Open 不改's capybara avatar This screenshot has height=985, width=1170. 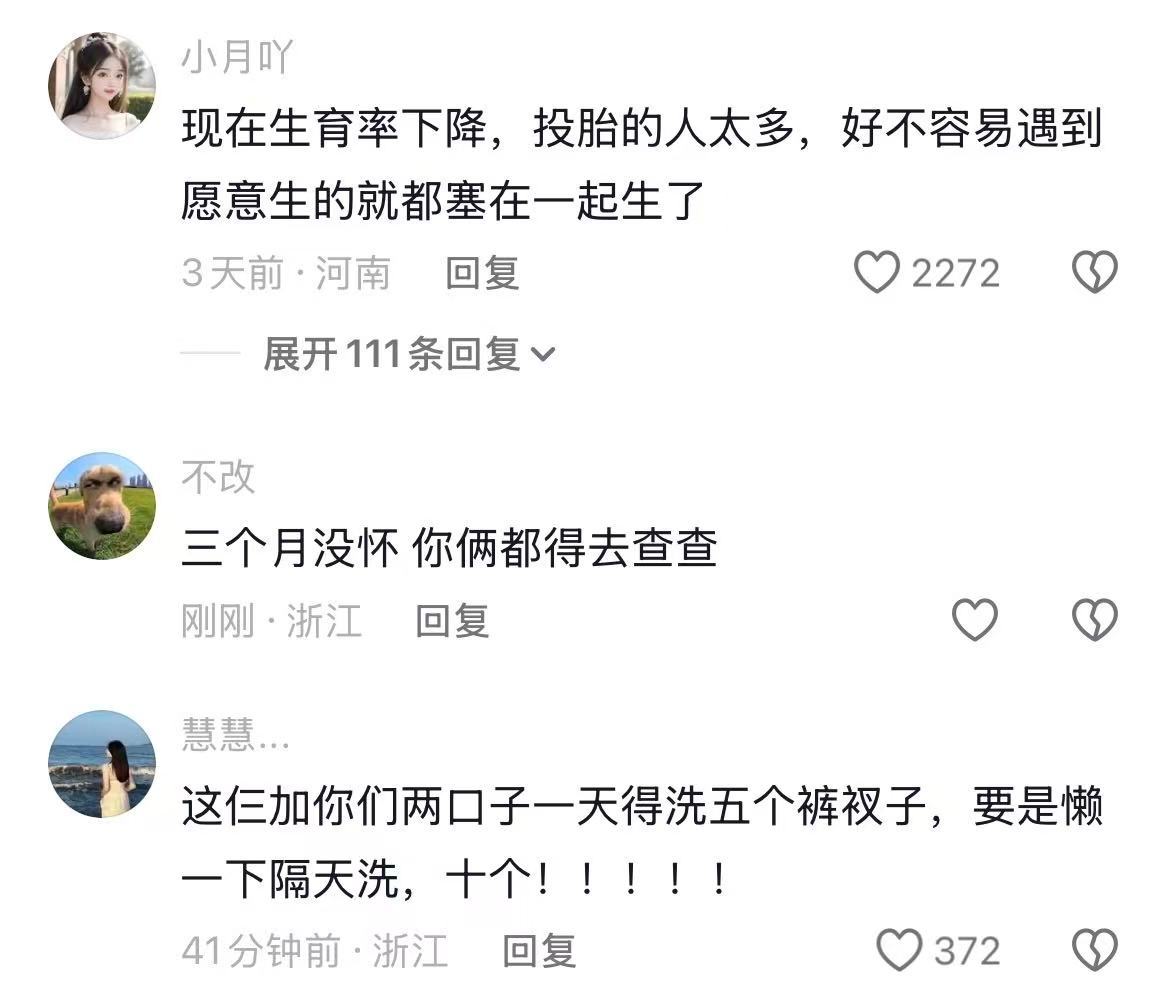coord(102,506)
